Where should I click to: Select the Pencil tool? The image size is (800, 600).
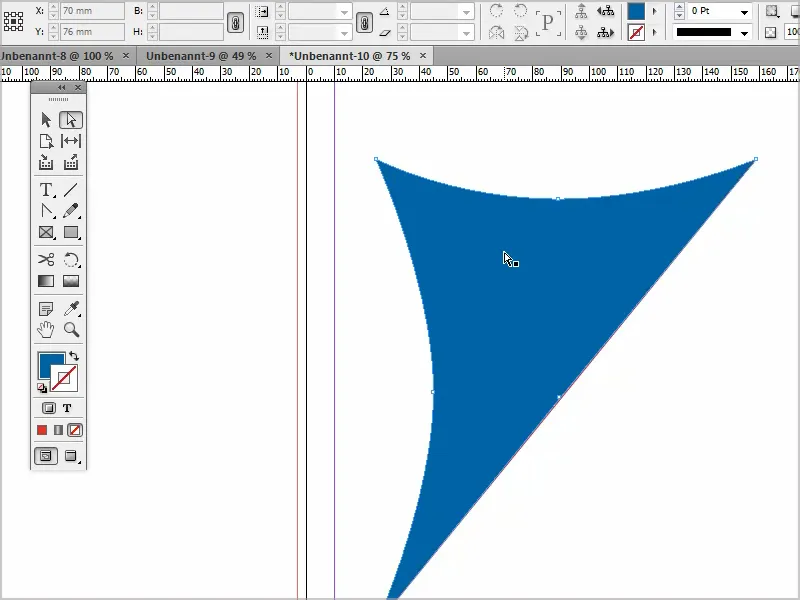[71, 211]
